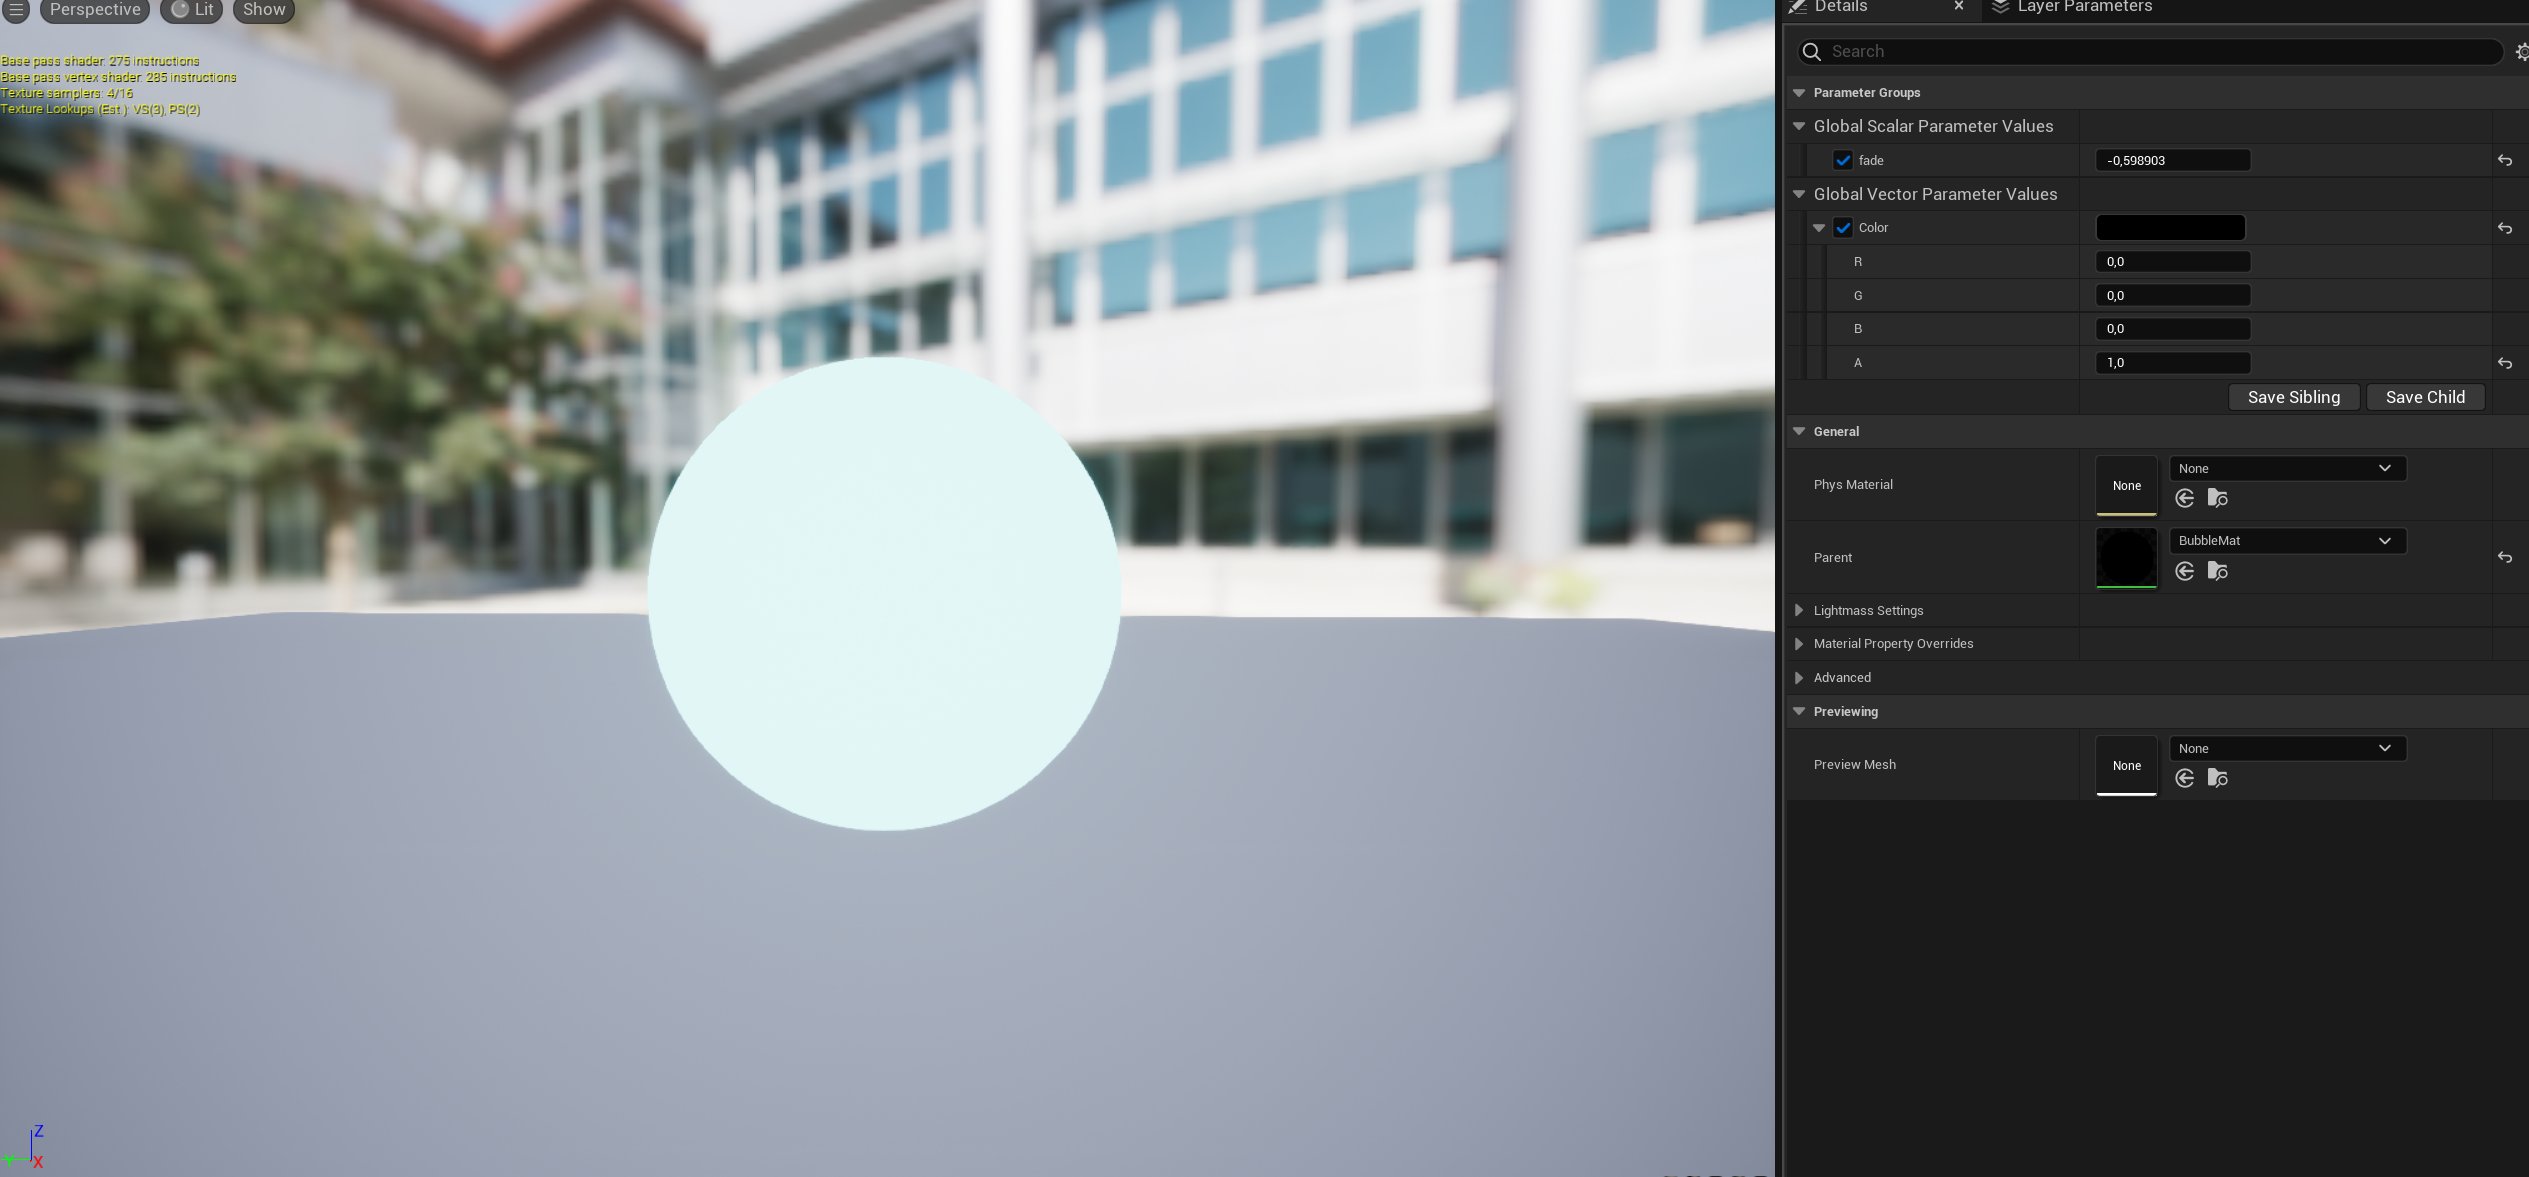Click the Save Child button
The height and width of the screenshot is (1177, 2529).
2425,396
